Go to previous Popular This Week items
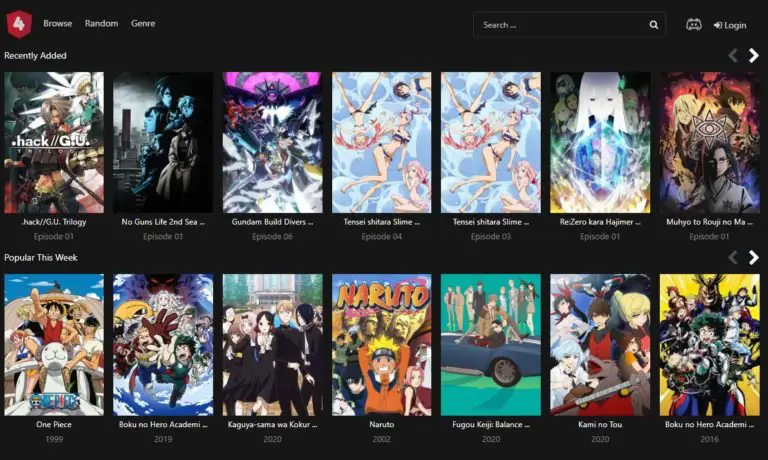768x460 pixels. (733, 258)
